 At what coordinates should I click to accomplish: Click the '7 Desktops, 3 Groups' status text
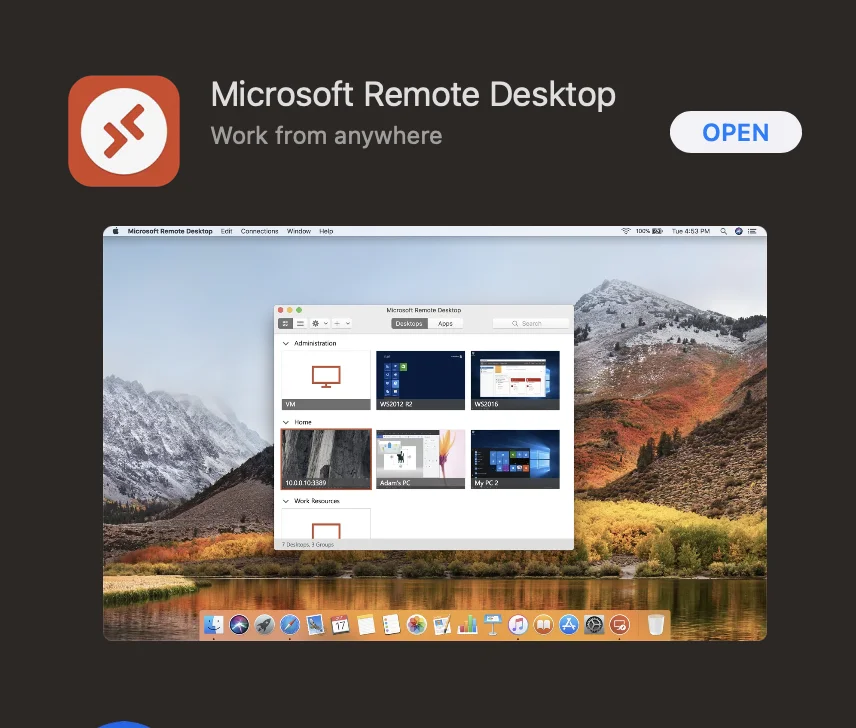point(308,545)
